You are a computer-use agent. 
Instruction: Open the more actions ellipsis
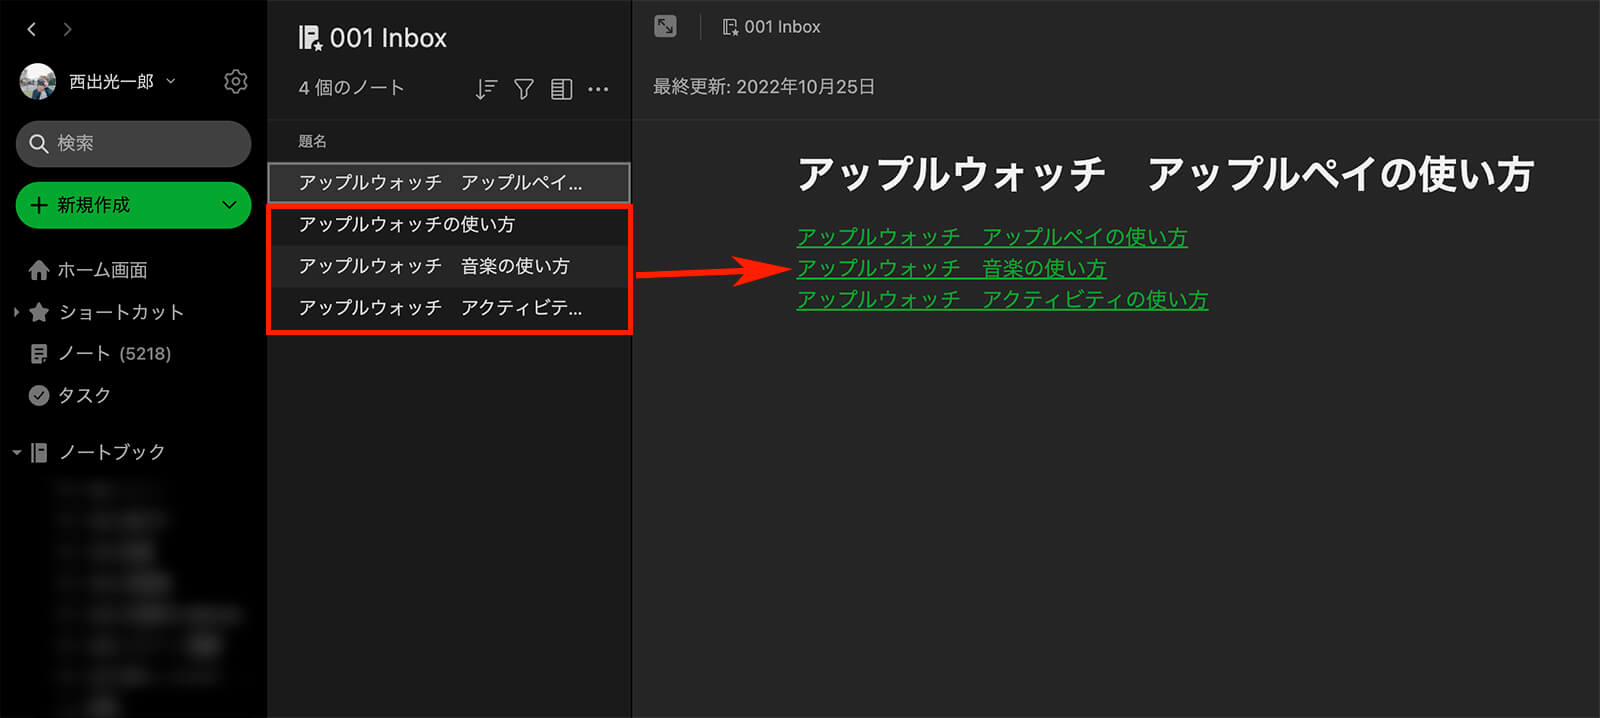point(598,89)
